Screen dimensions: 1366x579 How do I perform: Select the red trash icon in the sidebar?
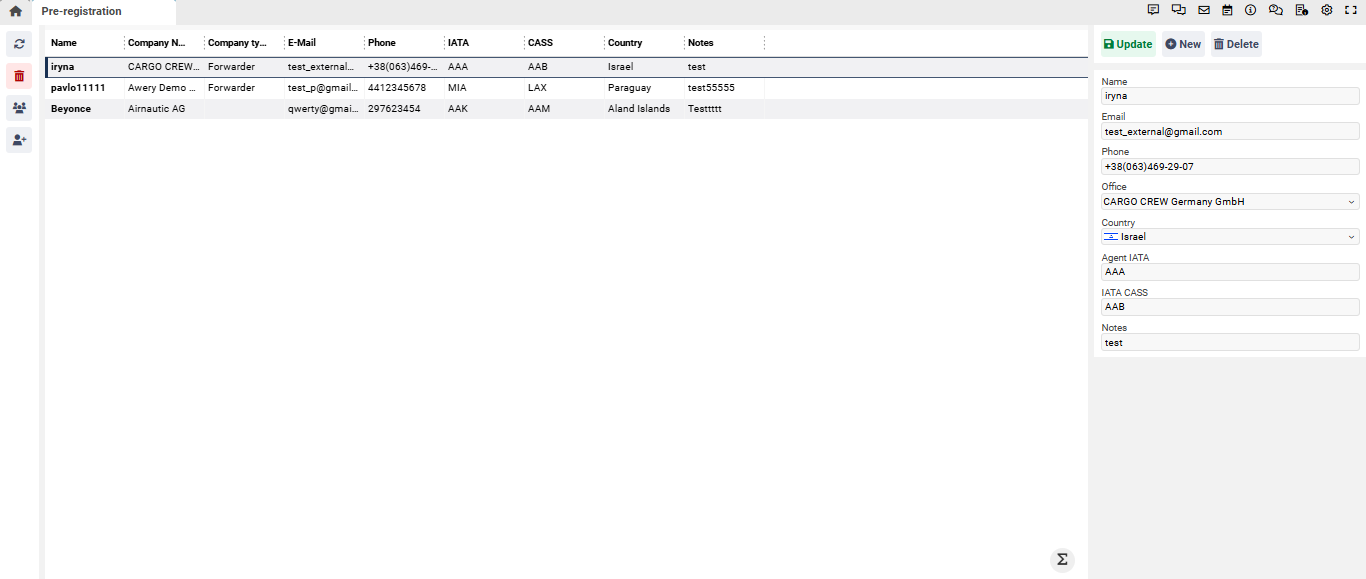[x=18, y=76]
